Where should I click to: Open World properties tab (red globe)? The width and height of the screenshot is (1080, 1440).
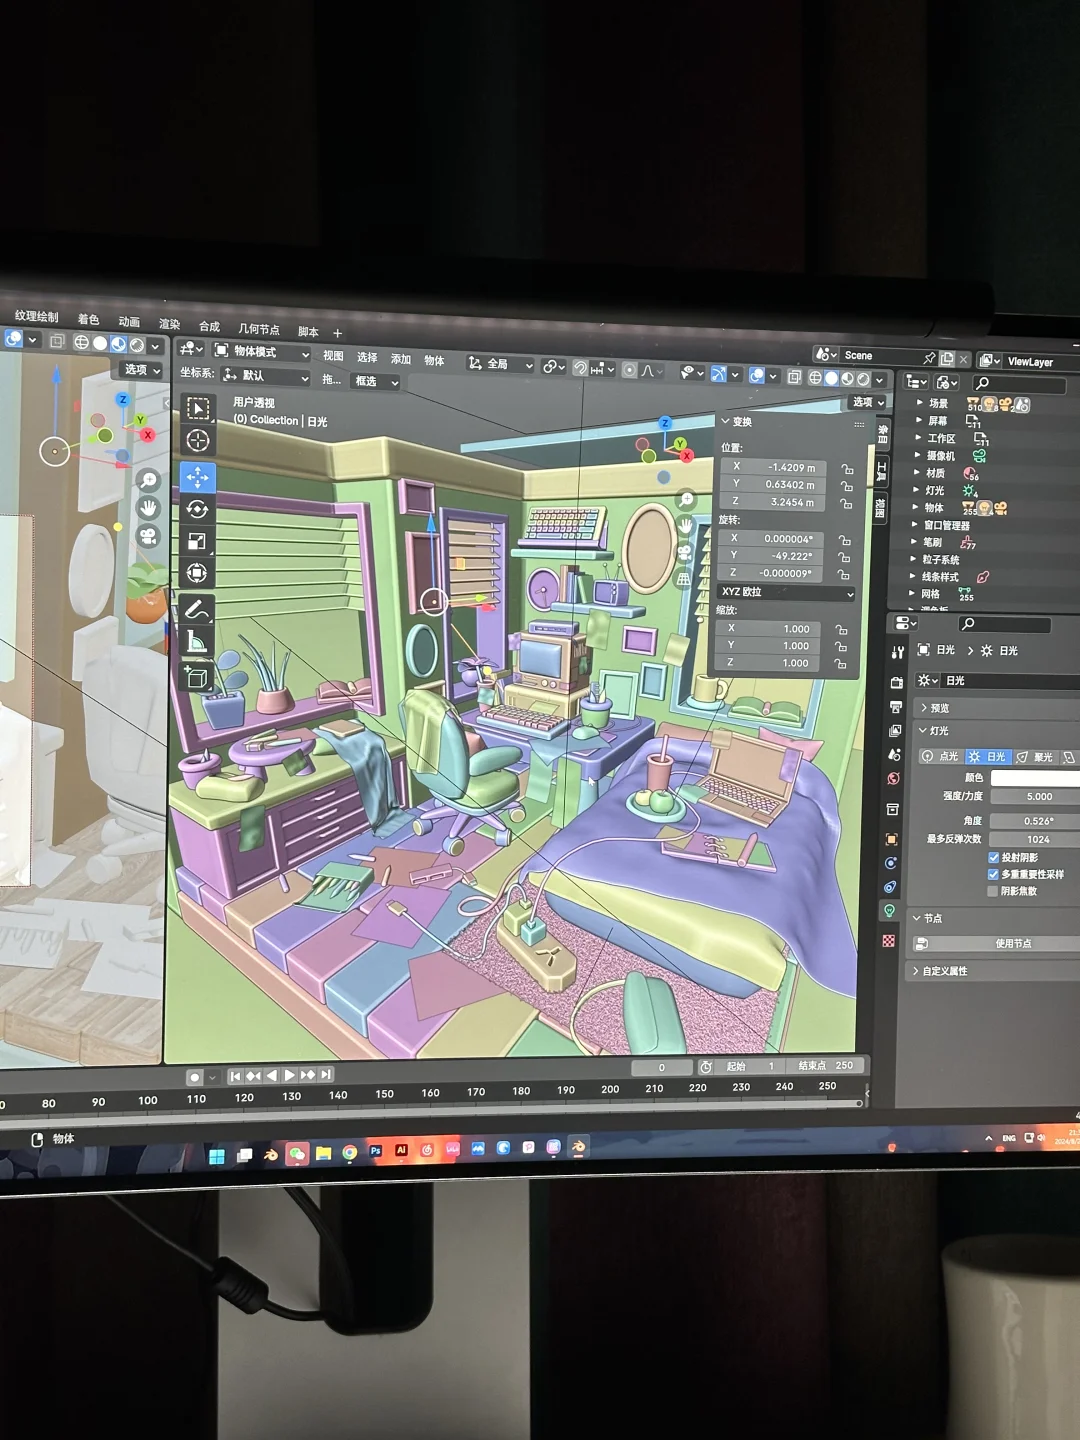(894, 779)
